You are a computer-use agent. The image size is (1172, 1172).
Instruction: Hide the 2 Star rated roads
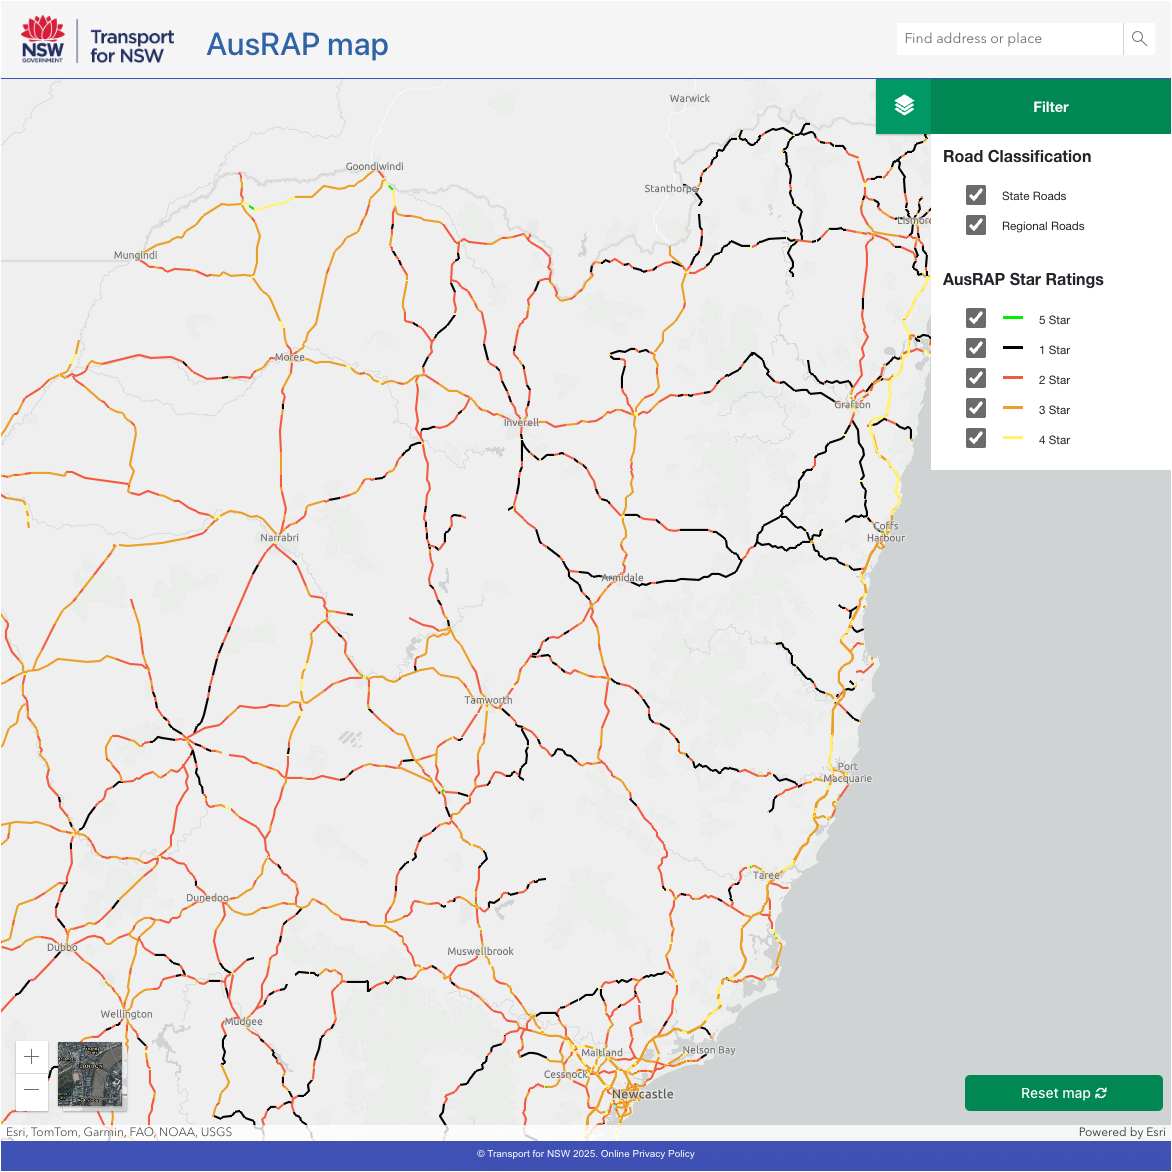point(976,378)
